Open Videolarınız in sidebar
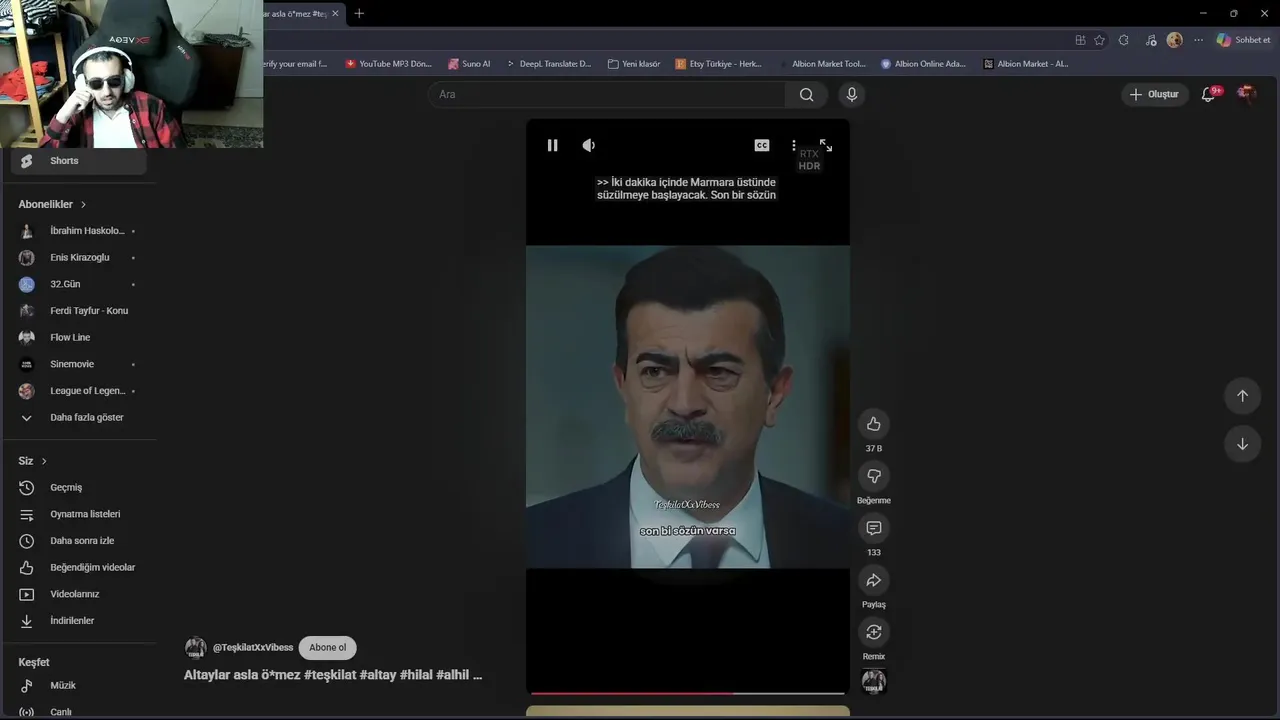1280x720 pixels. point(80,594)
